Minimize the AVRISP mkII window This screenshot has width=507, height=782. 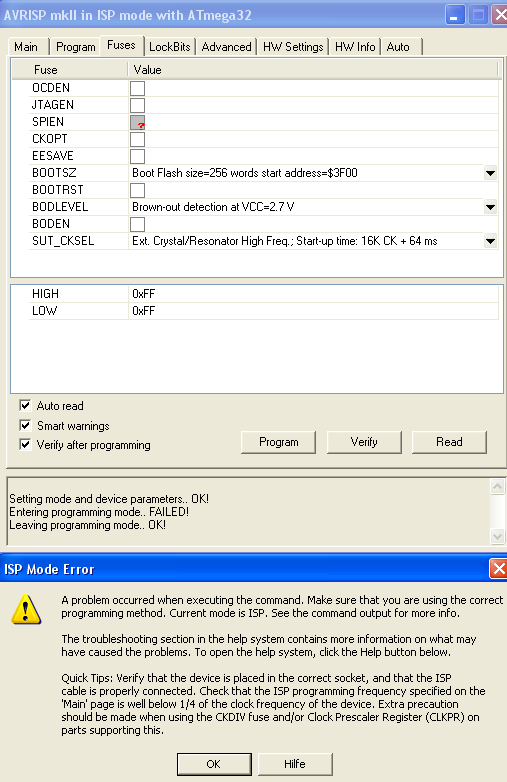[x=454, y=15]
